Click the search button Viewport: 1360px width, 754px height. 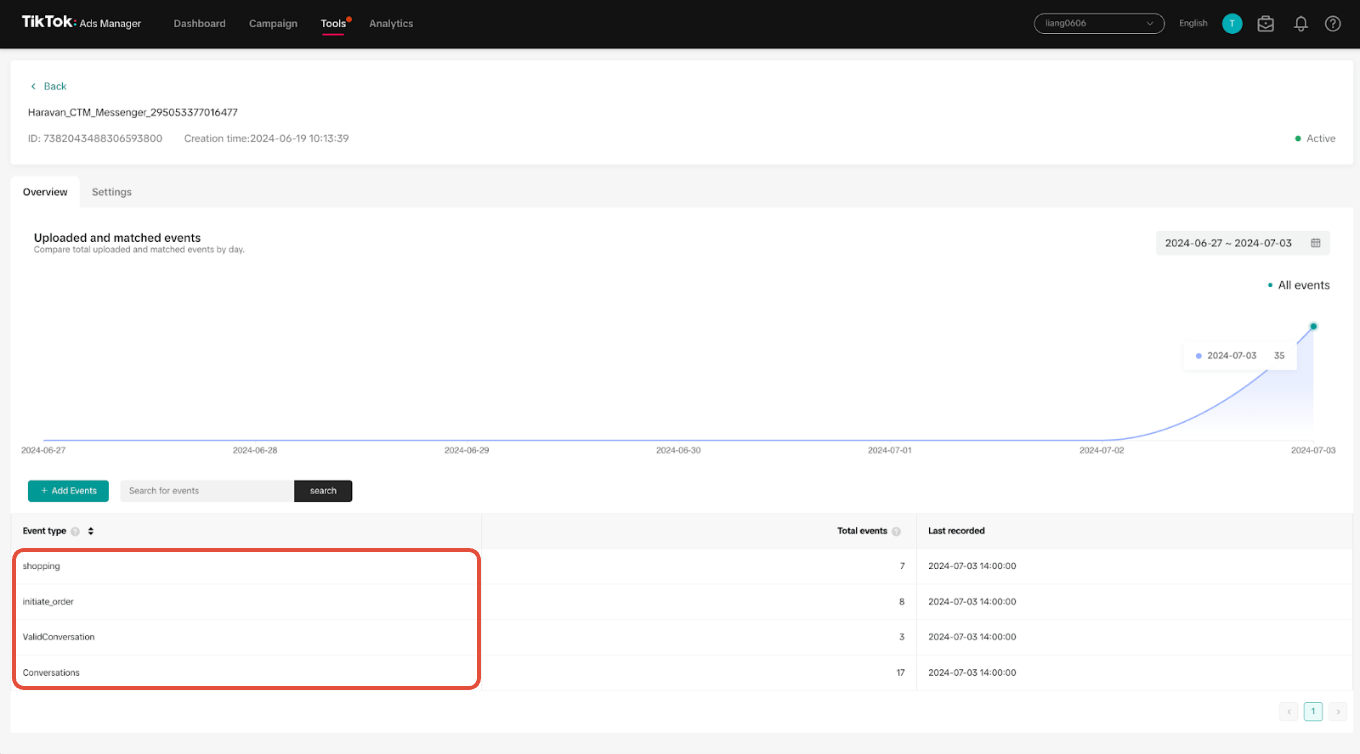pos(323,491)
